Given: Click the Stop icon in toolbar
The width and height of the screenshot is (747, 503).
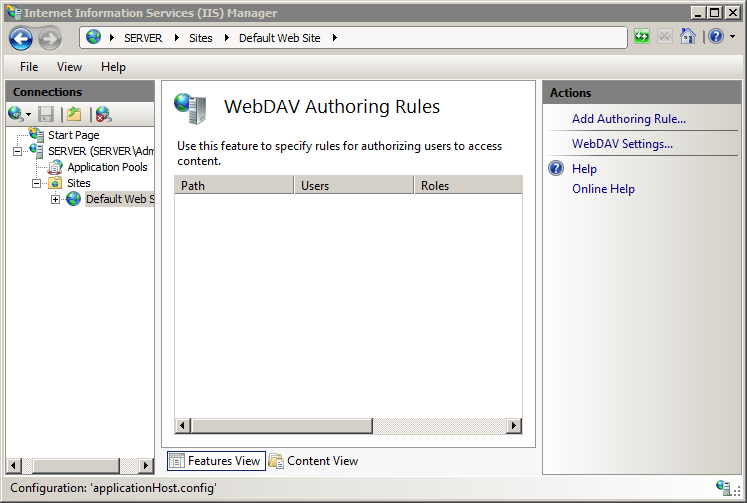Looking at the screenshot, I should tap(665, 36).
